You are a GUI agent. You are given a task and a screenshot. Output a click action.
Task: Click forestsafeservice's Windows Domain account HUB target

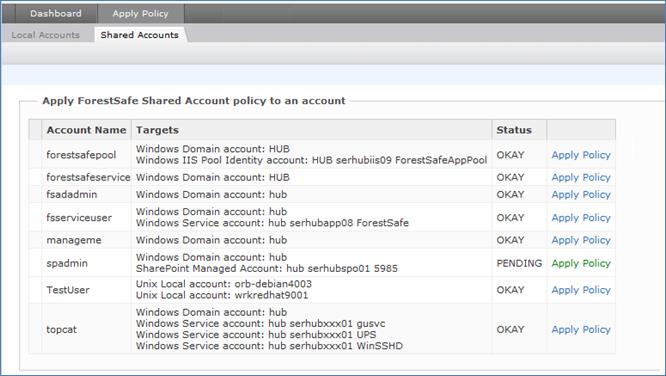(213, 178)
